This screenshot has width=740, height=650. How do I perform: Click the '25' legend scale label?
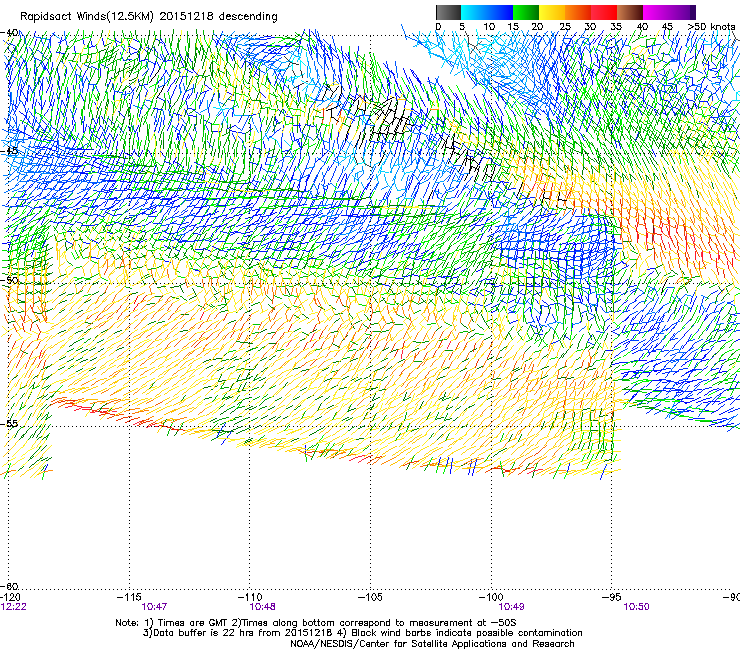(x=565, y=27)
